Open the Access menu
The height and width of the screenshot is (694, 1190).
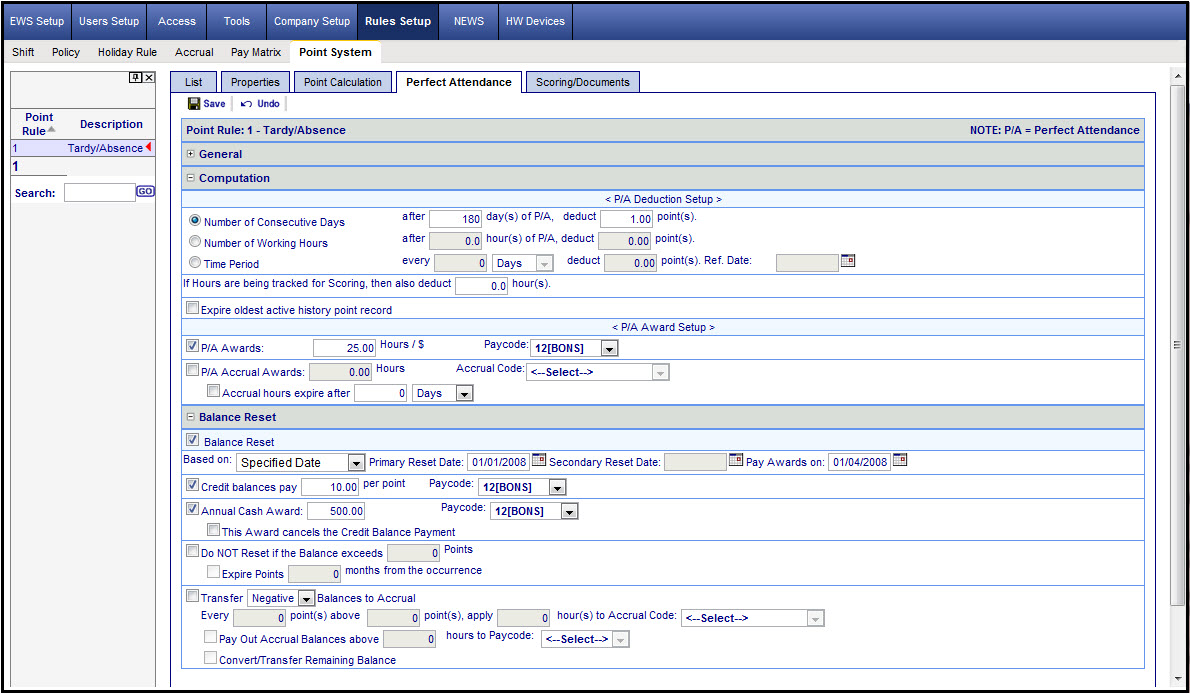tap(177, 21)
